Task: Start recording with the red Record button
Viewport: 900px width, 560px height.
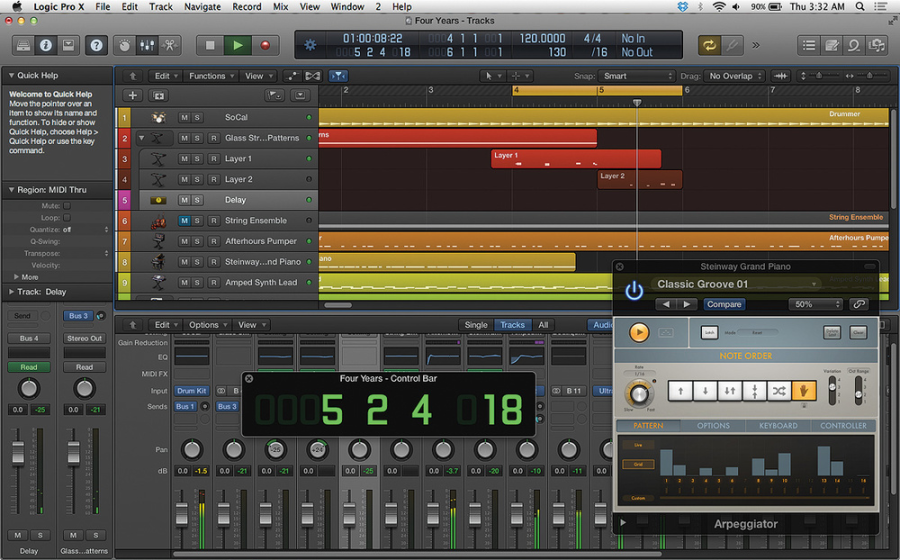Action: coord(265,45)
